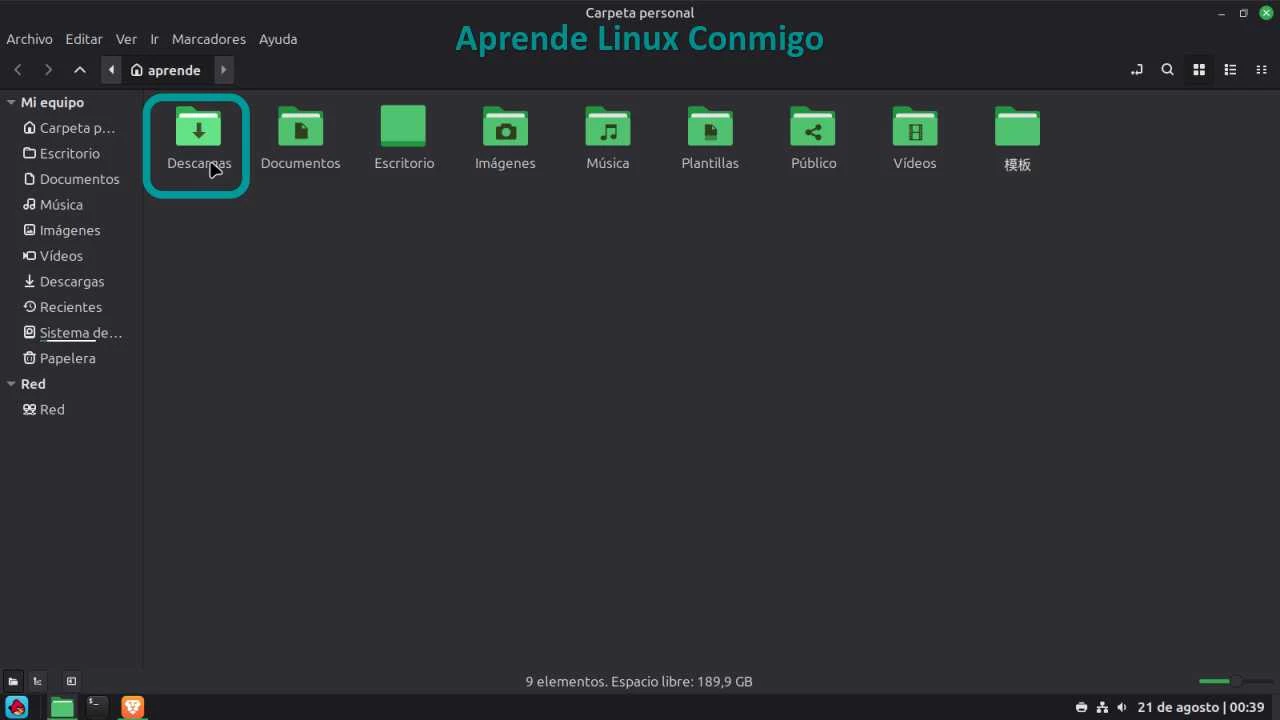Show tree view in the sidebar
The image size is (1280, 720).
tap(37, 681)
